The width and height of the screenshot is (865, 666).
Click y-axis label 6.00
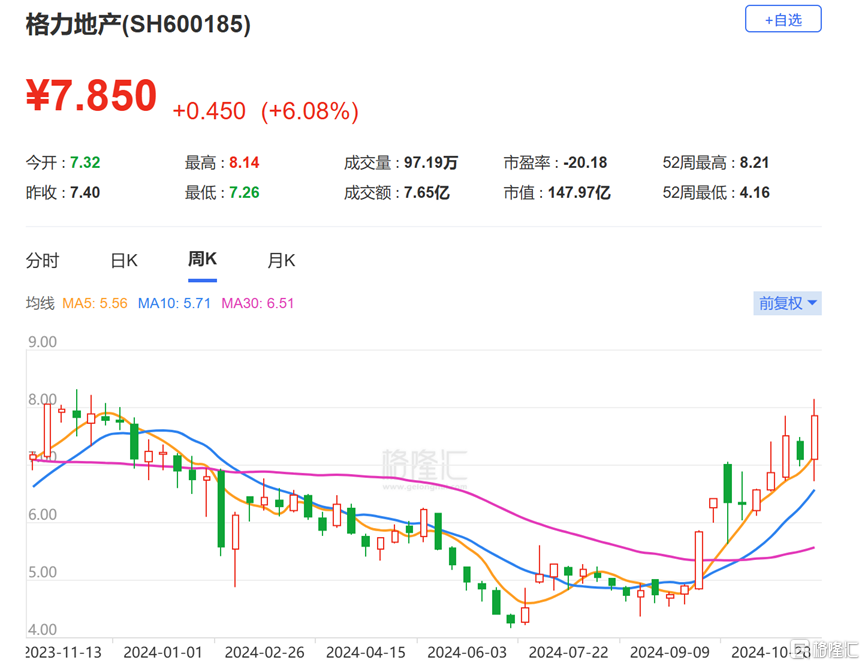click(x=42, y=515)
